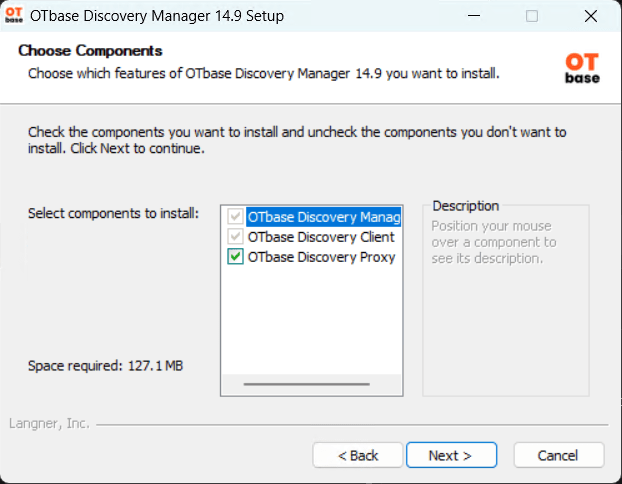Go back with the Back button
This screenshot has height=484, width=622.
(x=357, y=455)
